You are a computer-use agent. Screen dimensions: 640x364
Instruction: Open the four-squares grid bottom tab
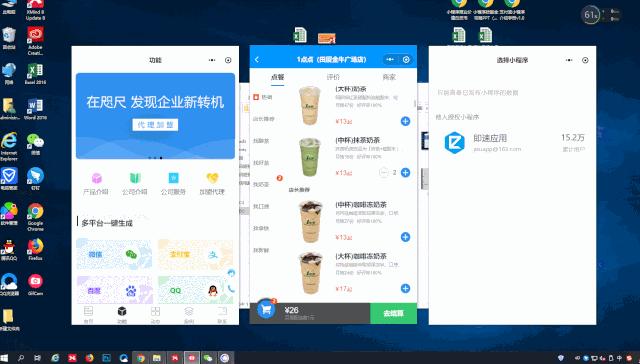[155, 315]
